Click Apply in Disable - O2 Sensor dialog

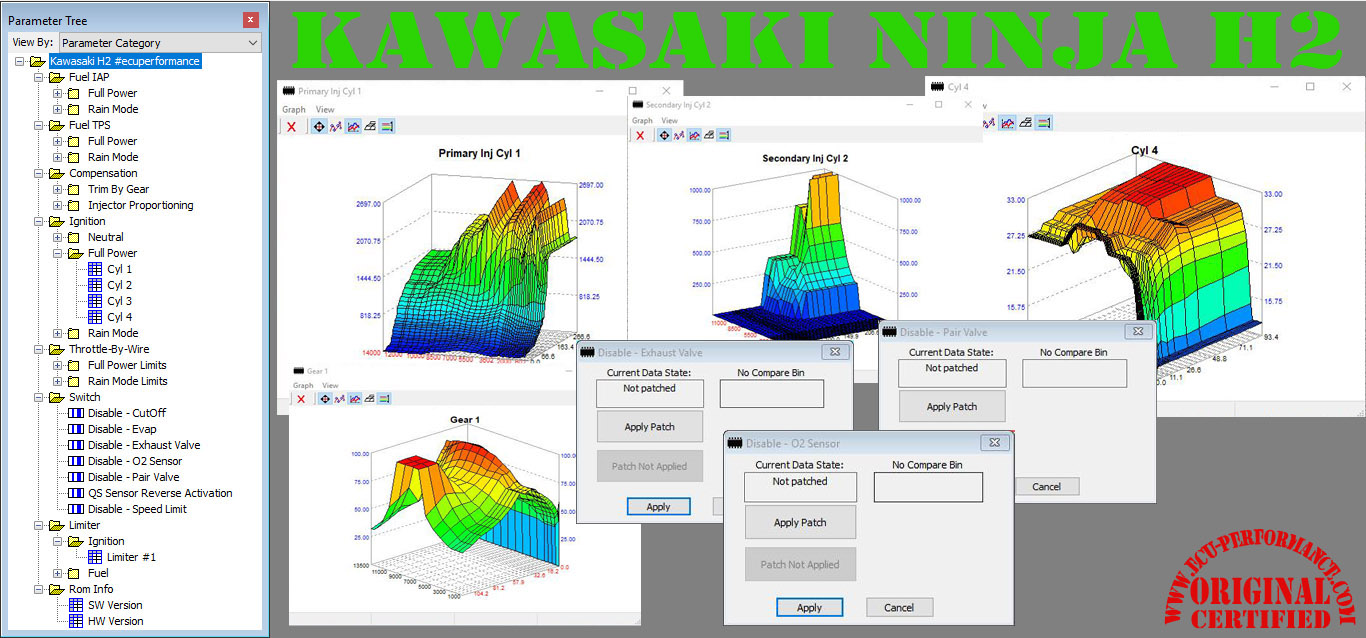(x=810, y=607)
